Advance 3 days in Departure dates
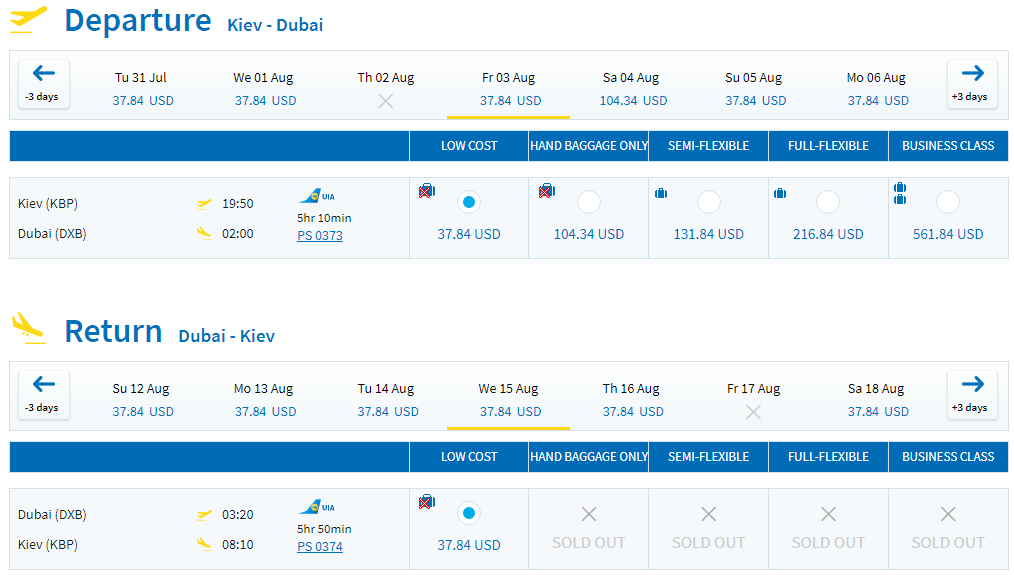 coord(971,84)
